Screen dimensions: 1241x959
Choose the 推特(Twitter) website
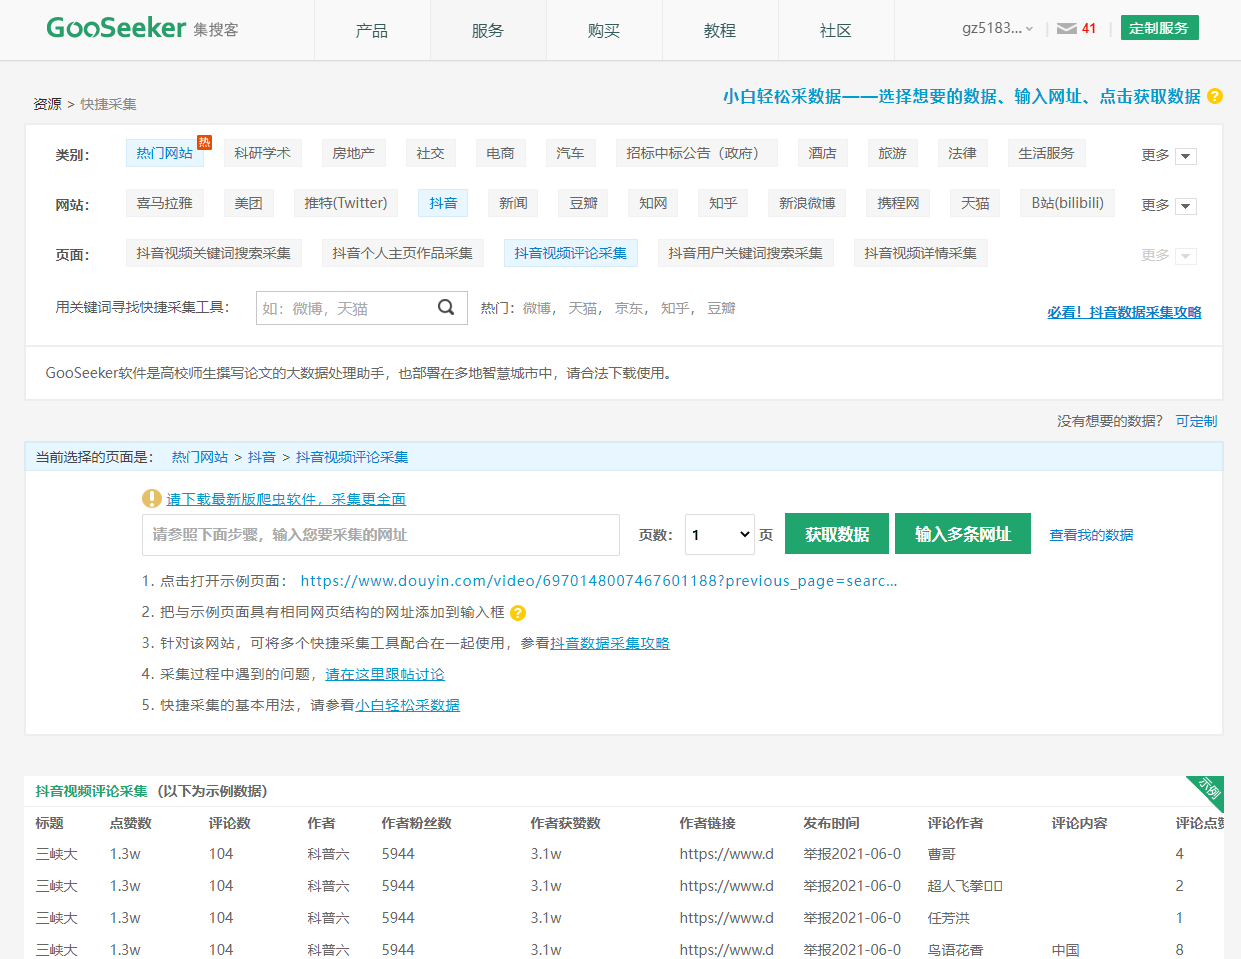346,203
